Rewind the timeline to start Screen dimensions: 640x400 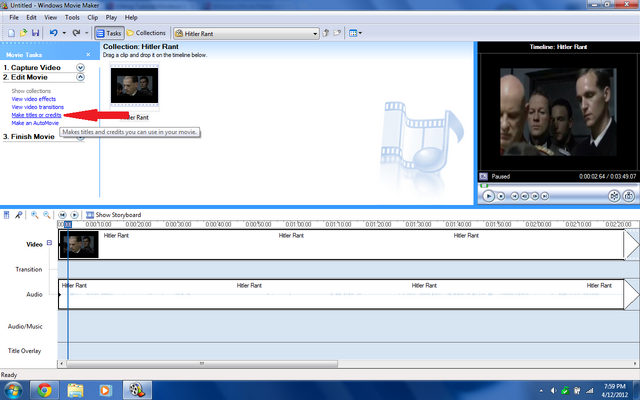62,215
